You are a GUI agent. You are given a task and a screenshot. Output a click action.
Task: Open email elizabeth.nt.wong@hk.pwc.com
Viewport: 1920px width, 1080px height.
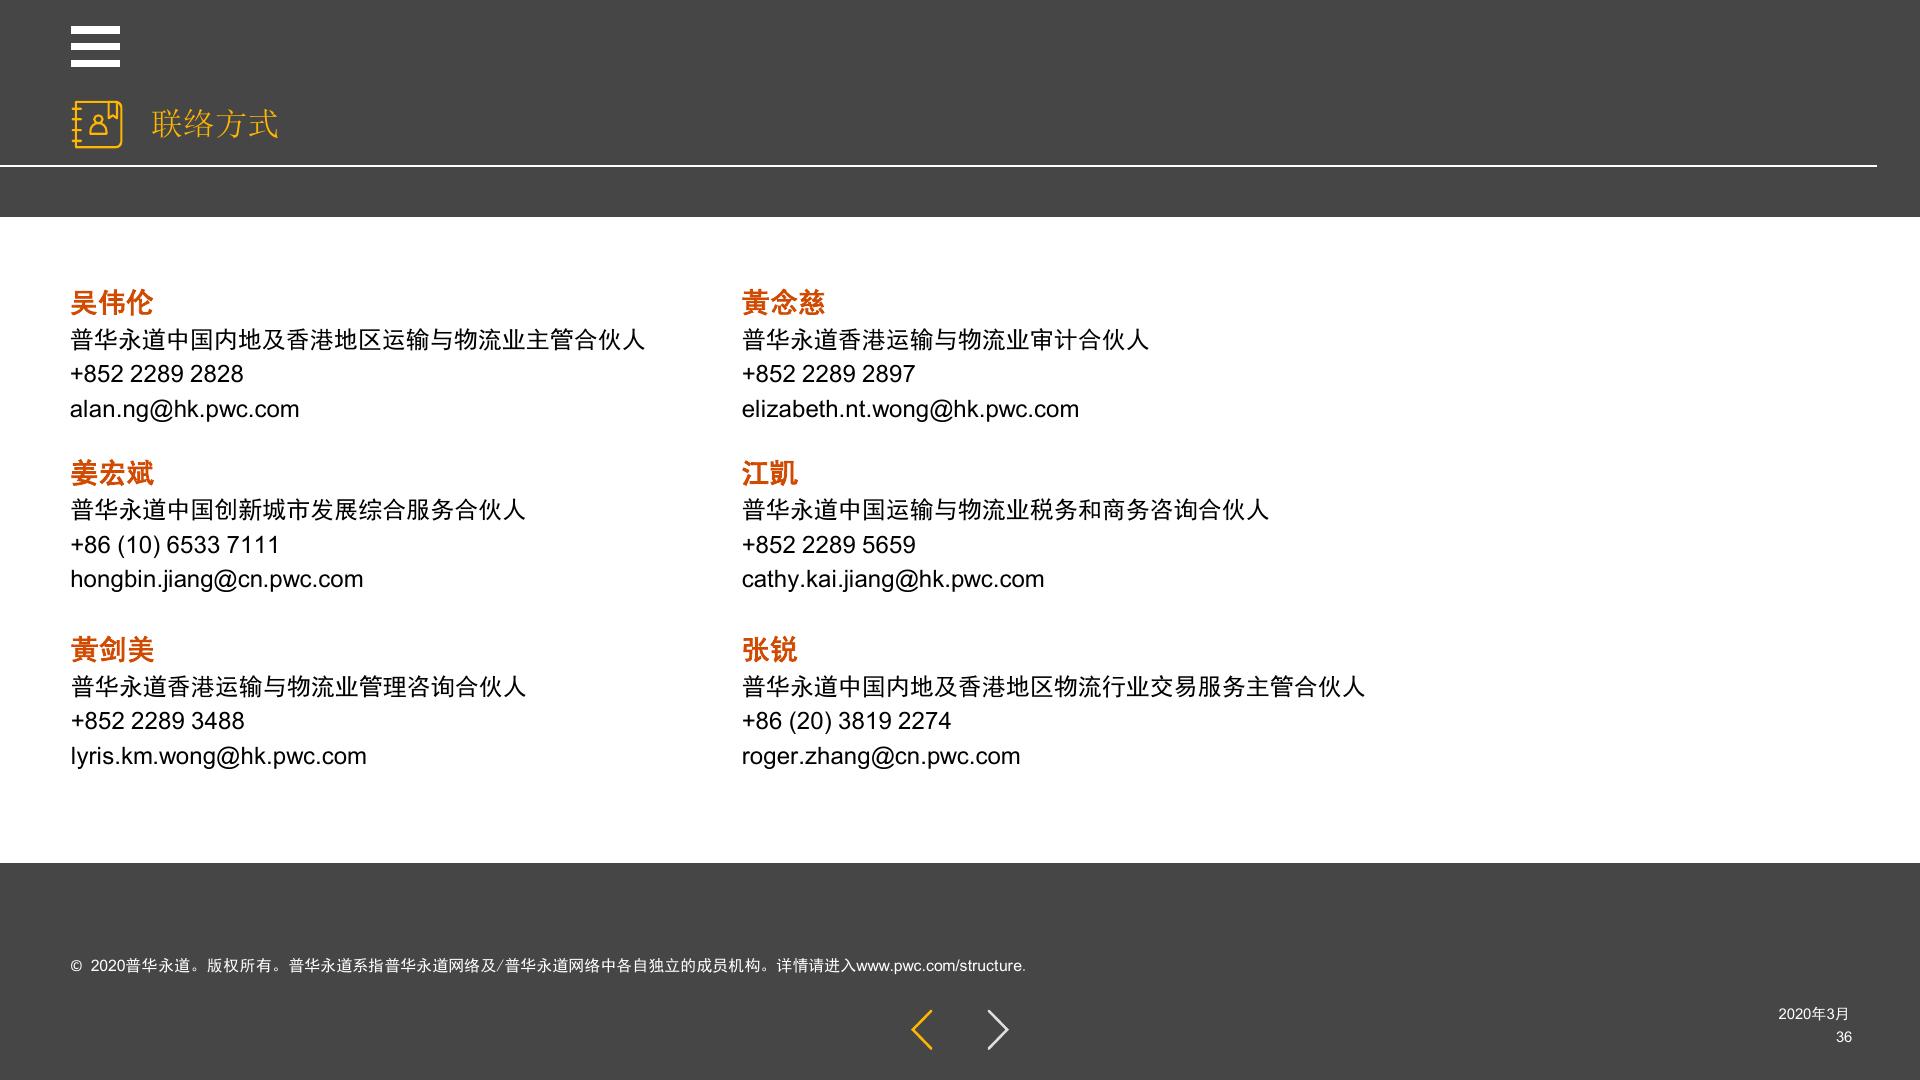click(910, 409)
